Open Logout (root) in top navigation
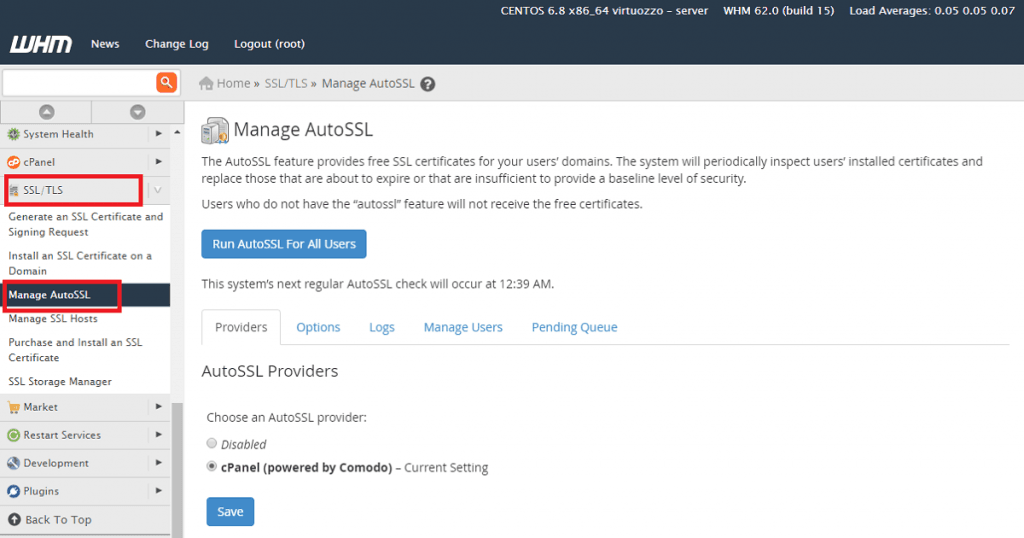The width and height of the screenshot is (1024, 538). point(269,44)
